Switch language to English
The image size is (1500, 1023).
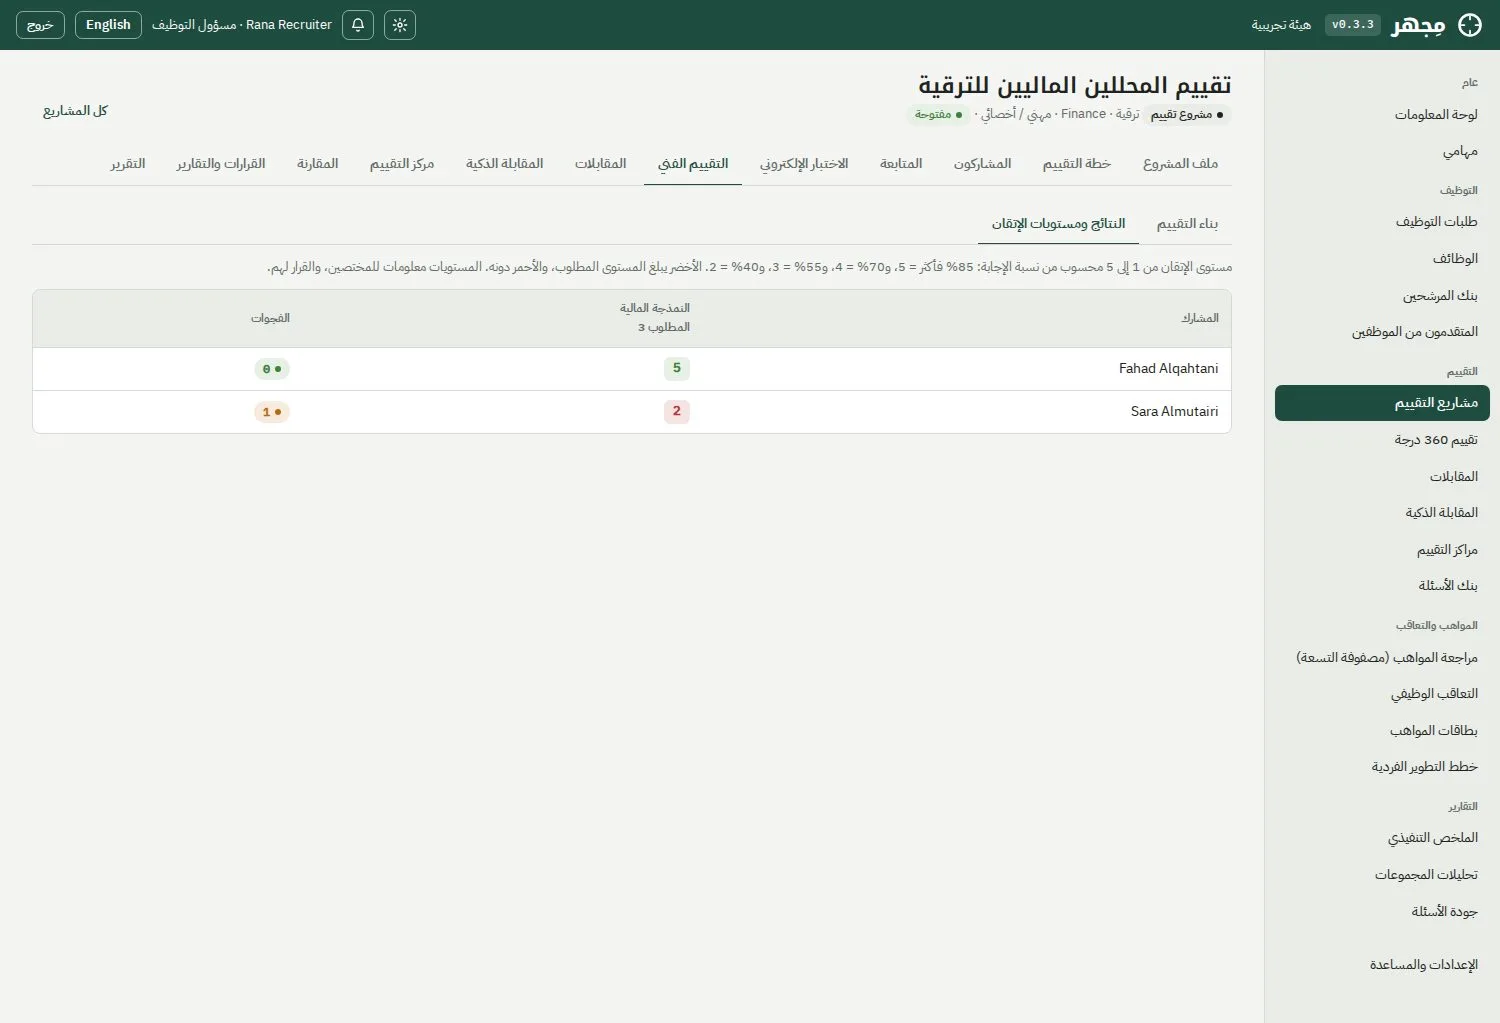[x=108, y=25]
